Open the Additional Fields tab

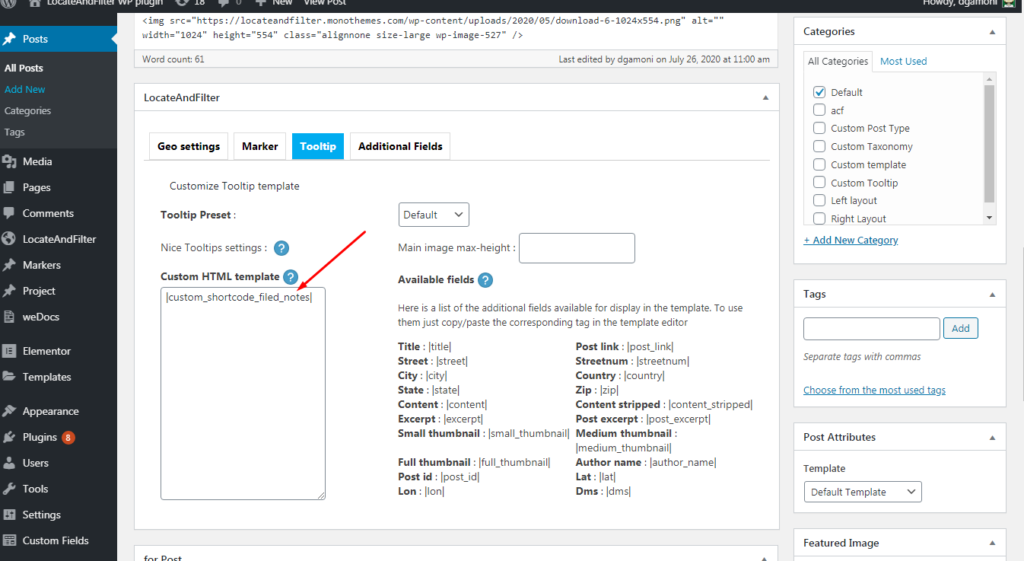400,146
